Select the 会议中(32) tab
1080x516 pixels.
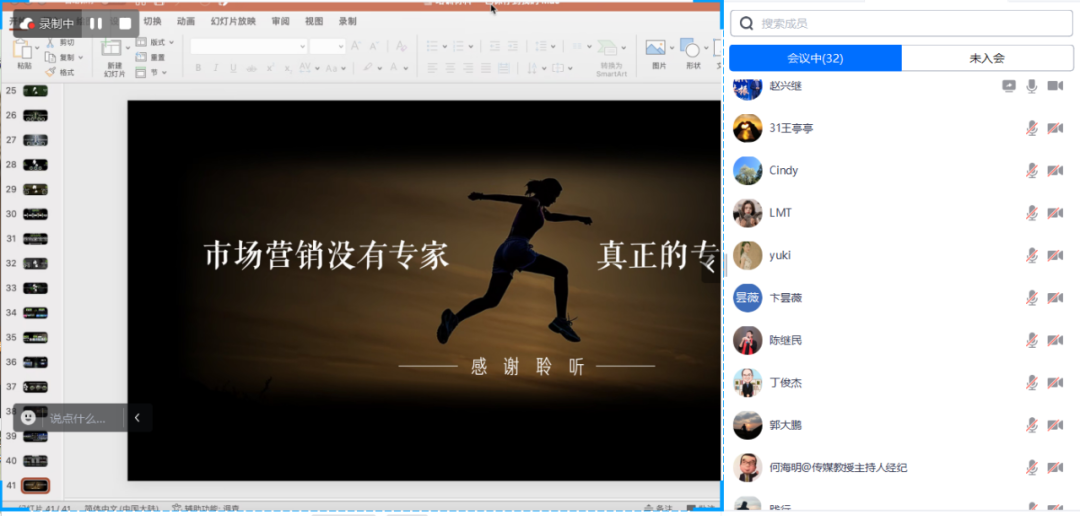(815, 59)
